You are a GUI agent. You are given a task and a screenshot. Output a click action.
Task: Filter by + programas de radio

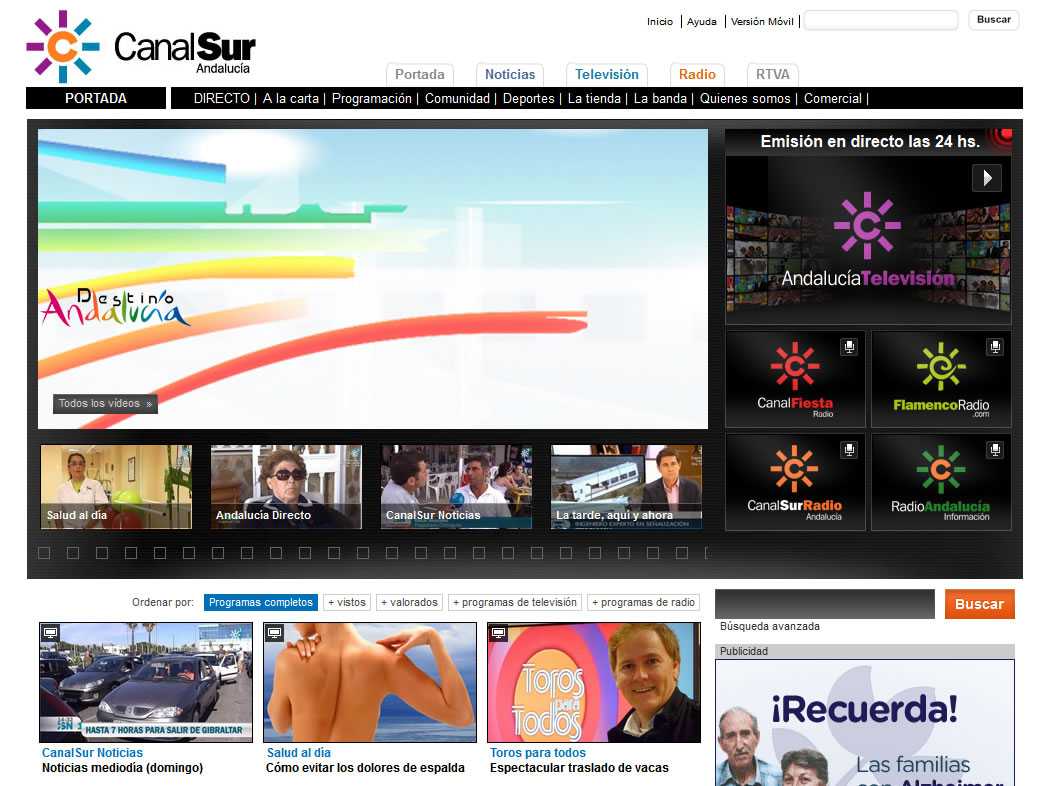[x=644, y=602]
